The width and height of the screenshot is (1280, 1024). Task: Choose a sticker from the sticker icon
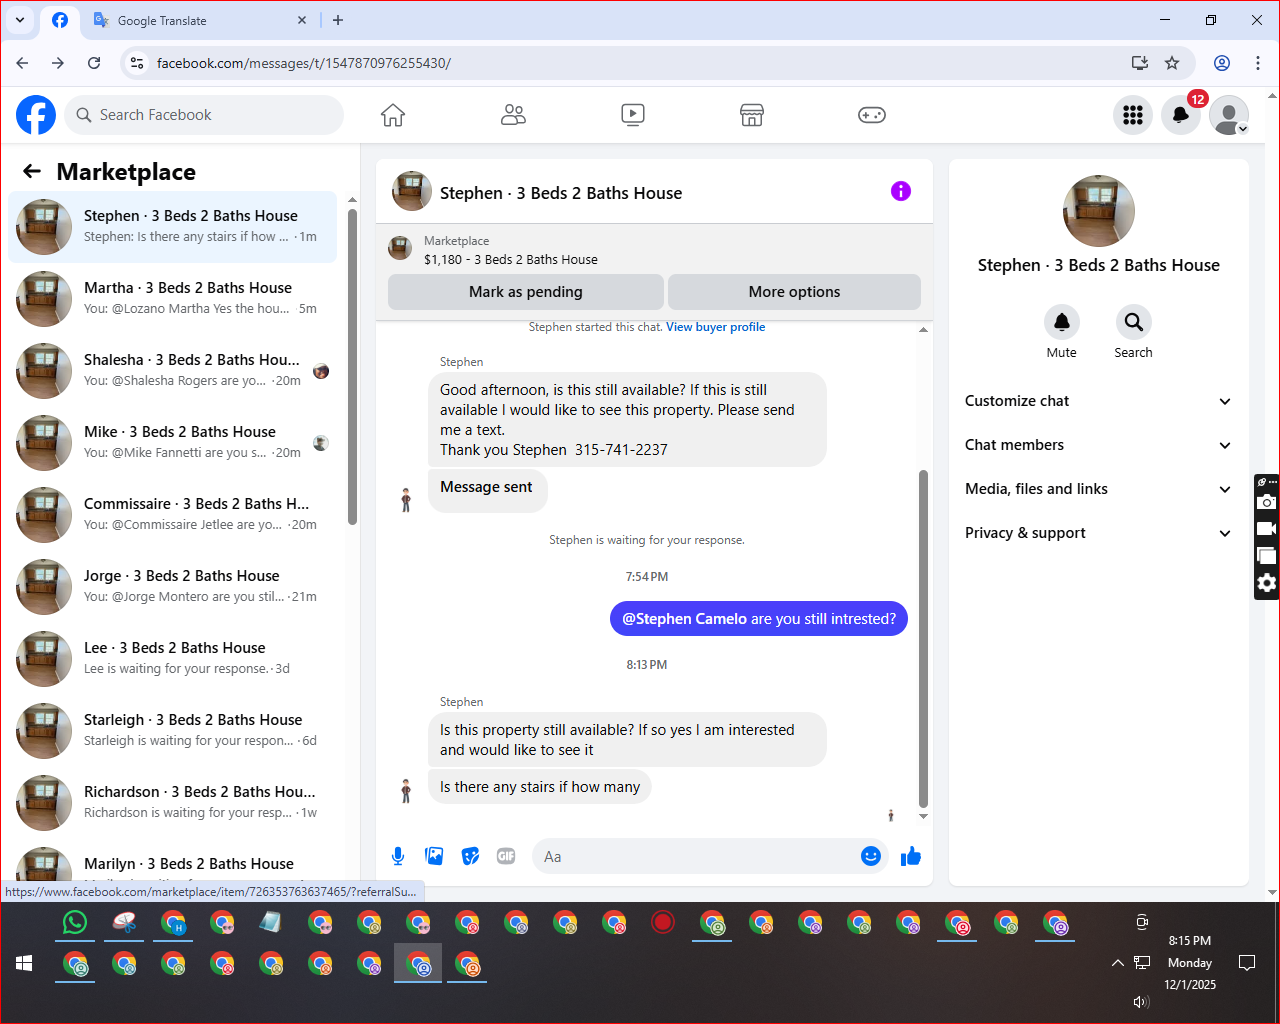pos(470,856)
